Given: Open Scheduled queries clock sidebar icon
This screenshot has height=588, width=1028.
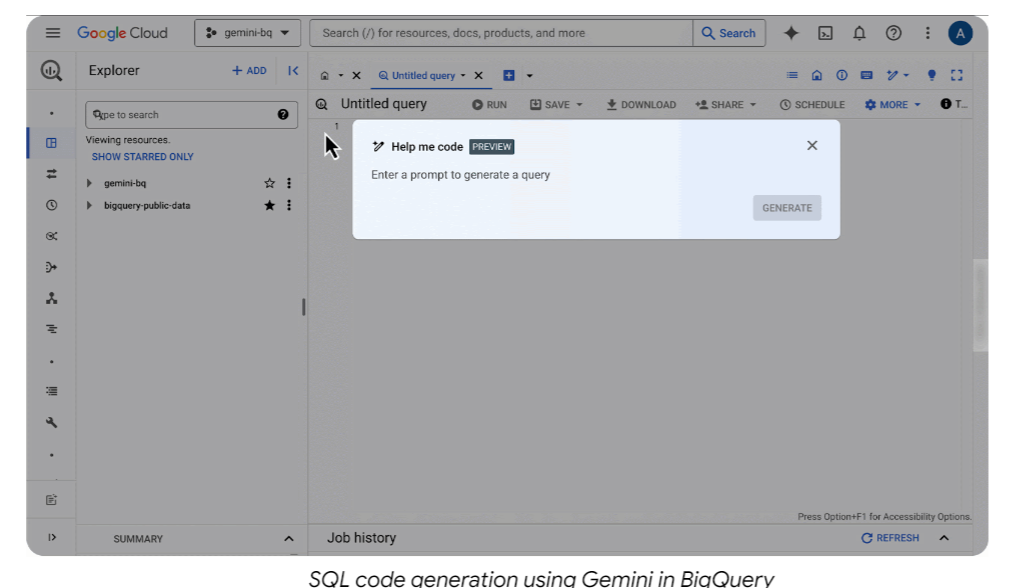Looking at the screenshot, I should (x=51, y=205).
